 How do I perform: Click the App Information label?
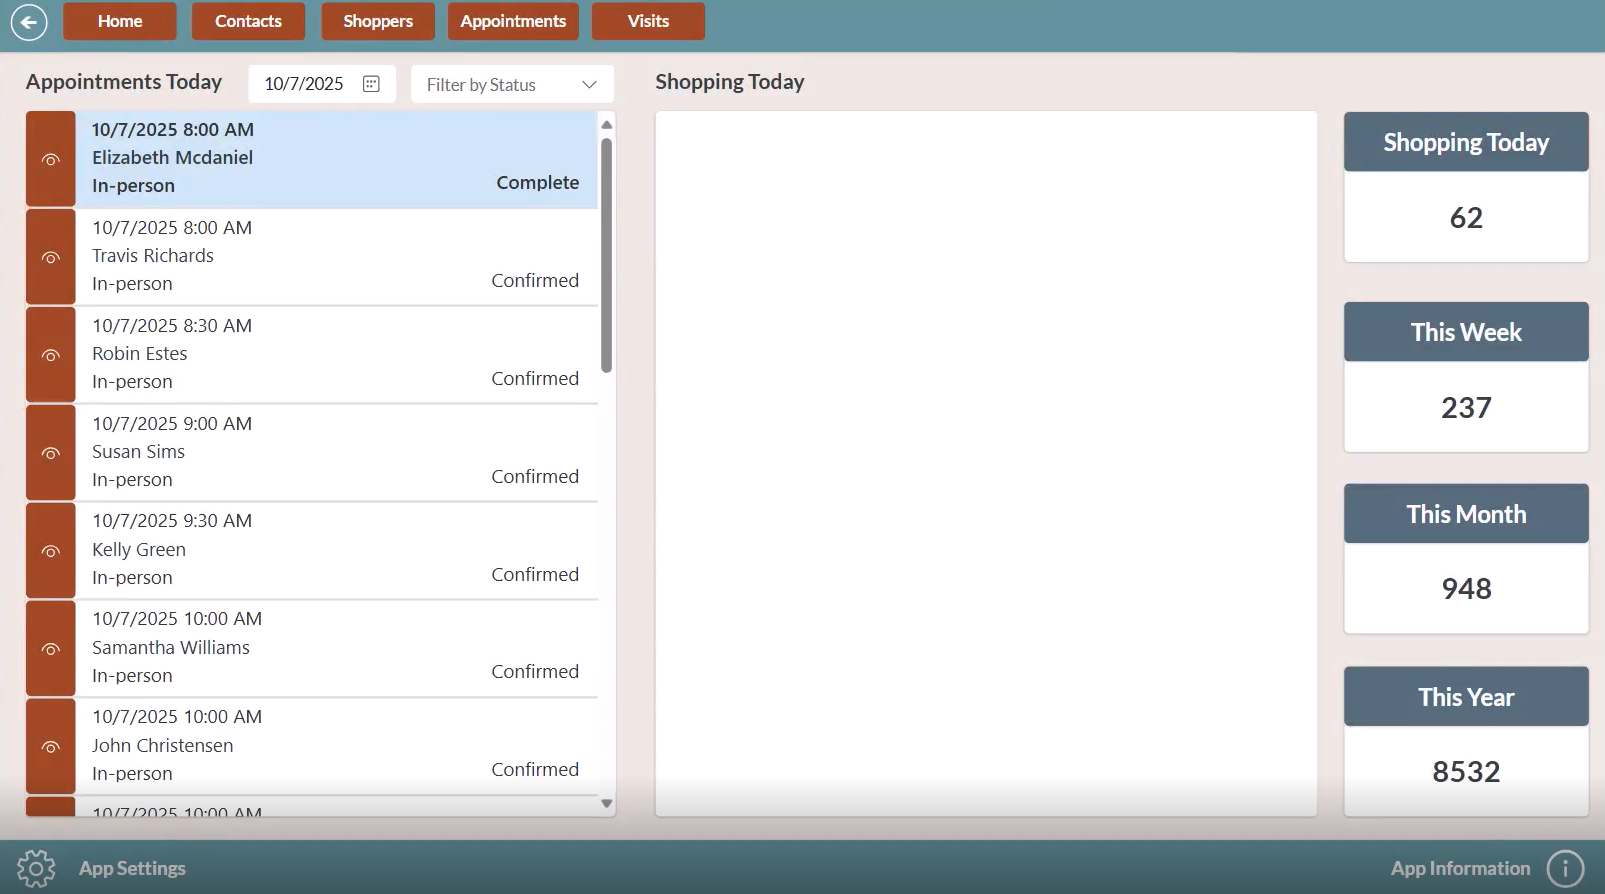(1460, 868)
